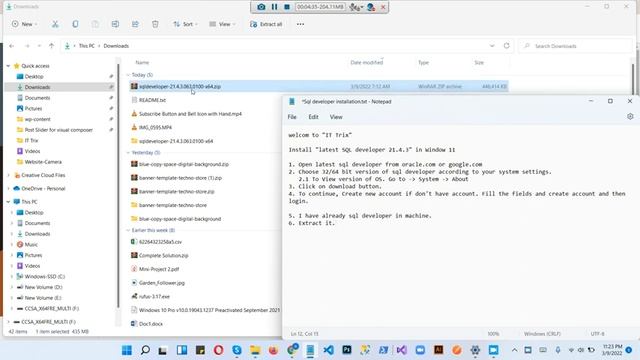Expand the Creative Cloud Files node
The image size is (640, 360).
8,175
